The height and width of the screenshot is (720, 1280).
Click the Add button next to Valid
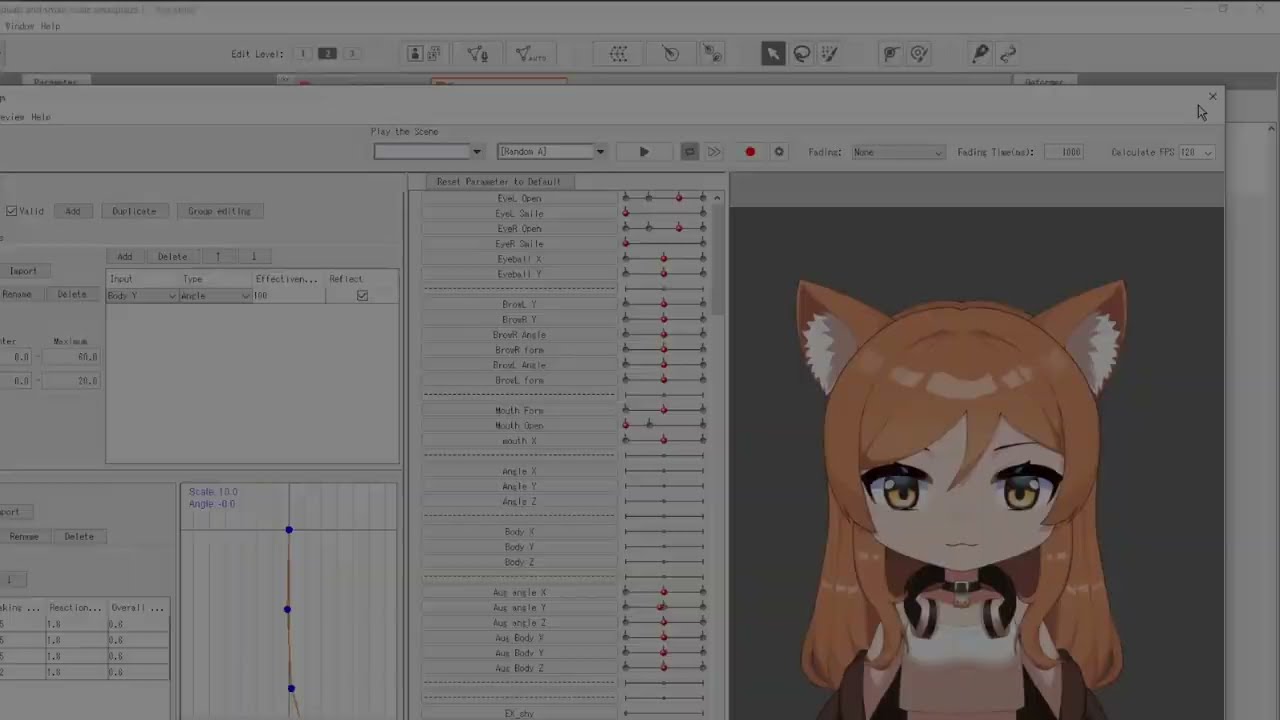coord(73,211)
